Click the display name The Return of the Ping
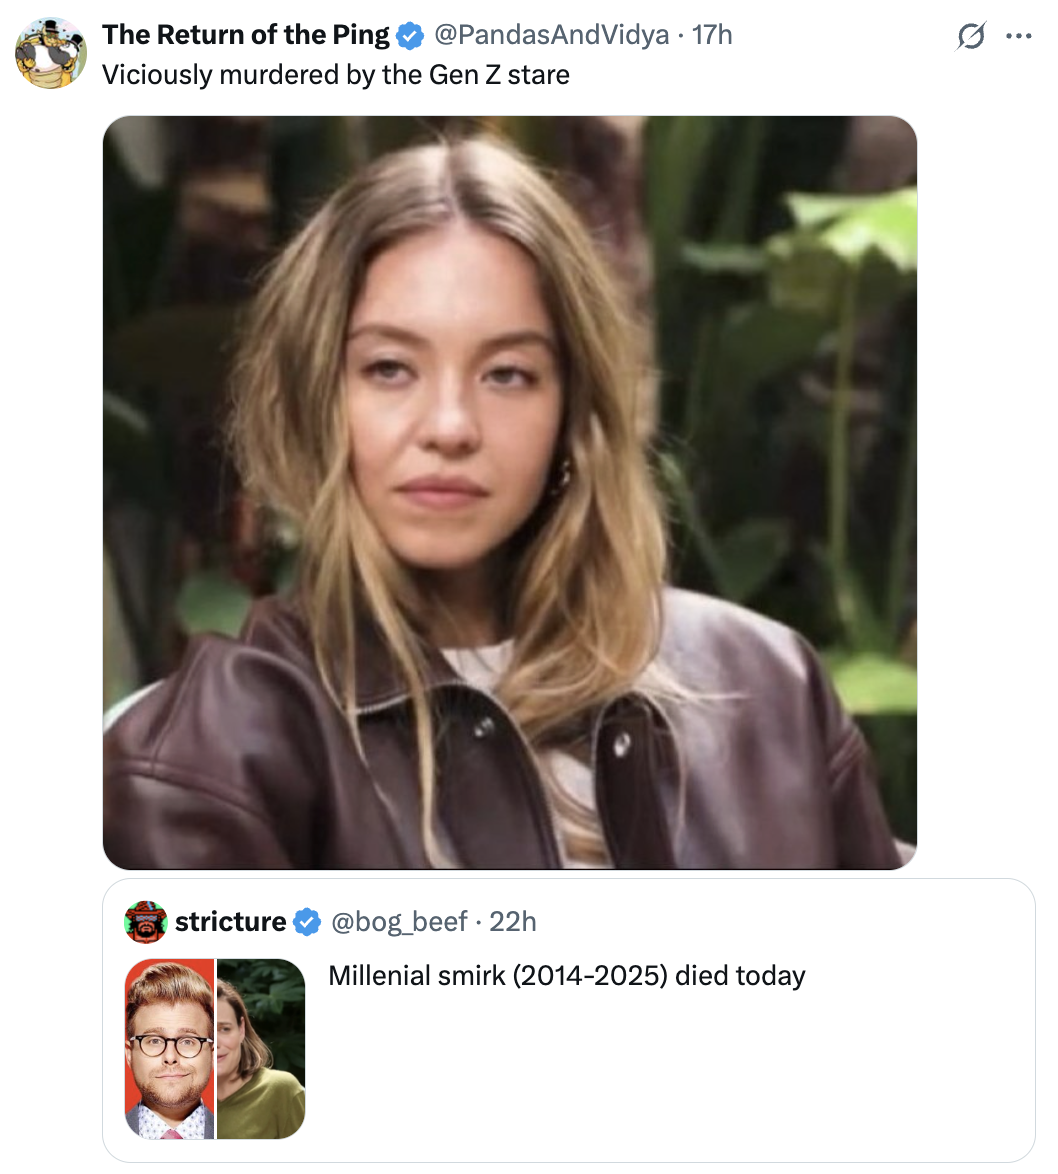This screenshot has width=1058, height=1174. coord(245,33)
